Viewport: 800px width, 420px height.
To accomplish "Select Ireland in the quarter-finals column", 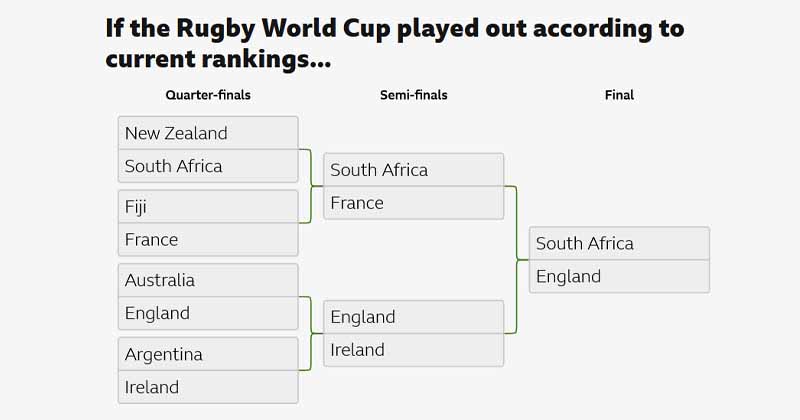I will (207, 387).
